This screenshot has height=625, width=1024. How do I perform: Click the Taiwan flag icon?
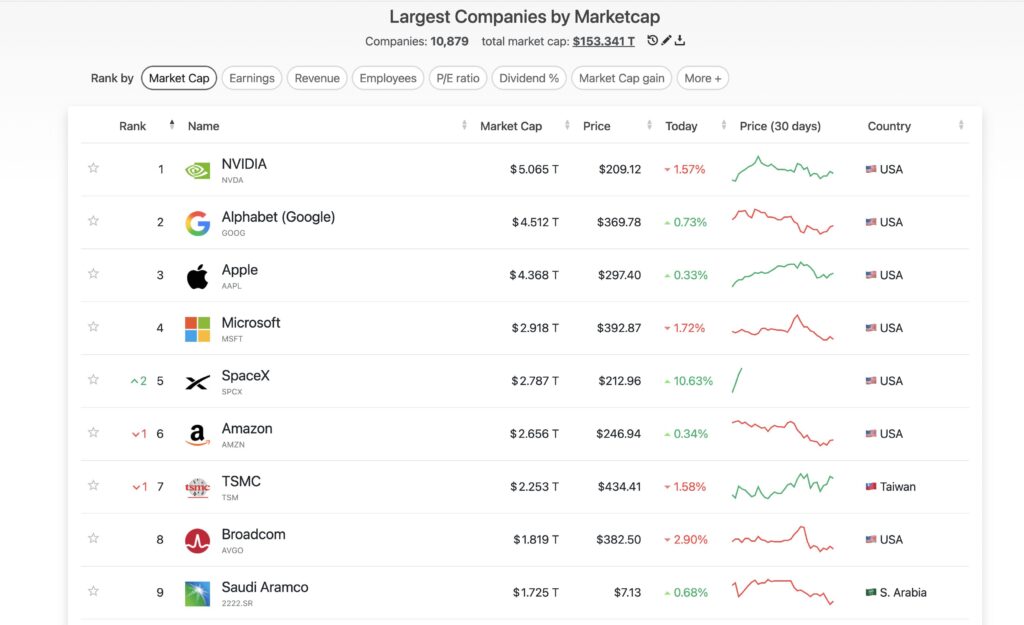871,487
